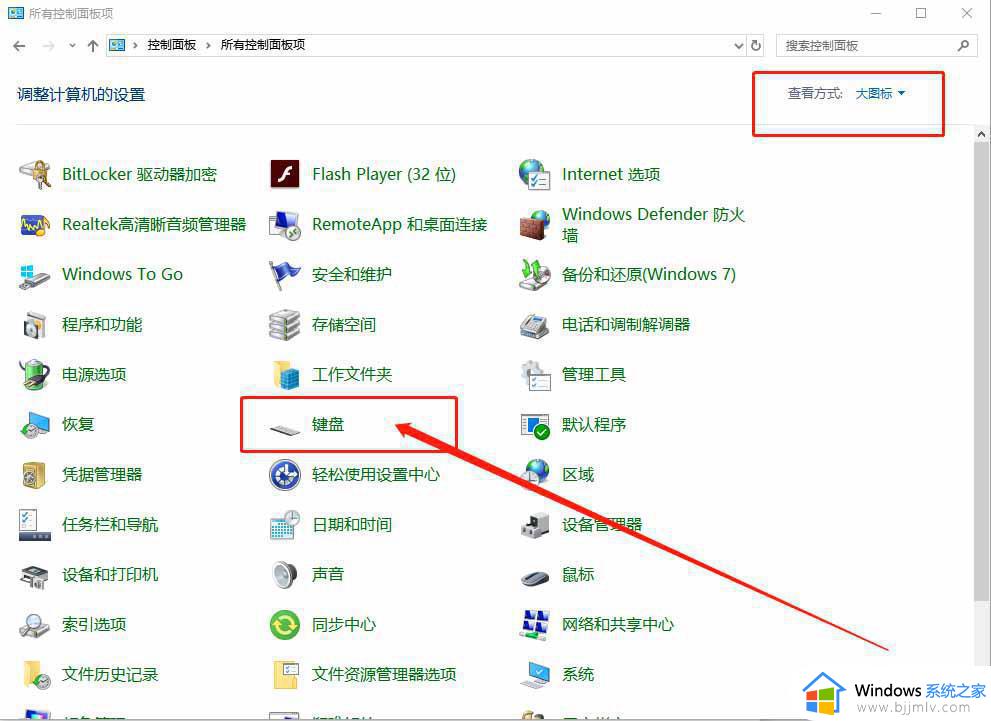Image resolution: width=991 pixels, height=721 pixels.
Task: Click the 程序和功能 icon
Action: 35,325
